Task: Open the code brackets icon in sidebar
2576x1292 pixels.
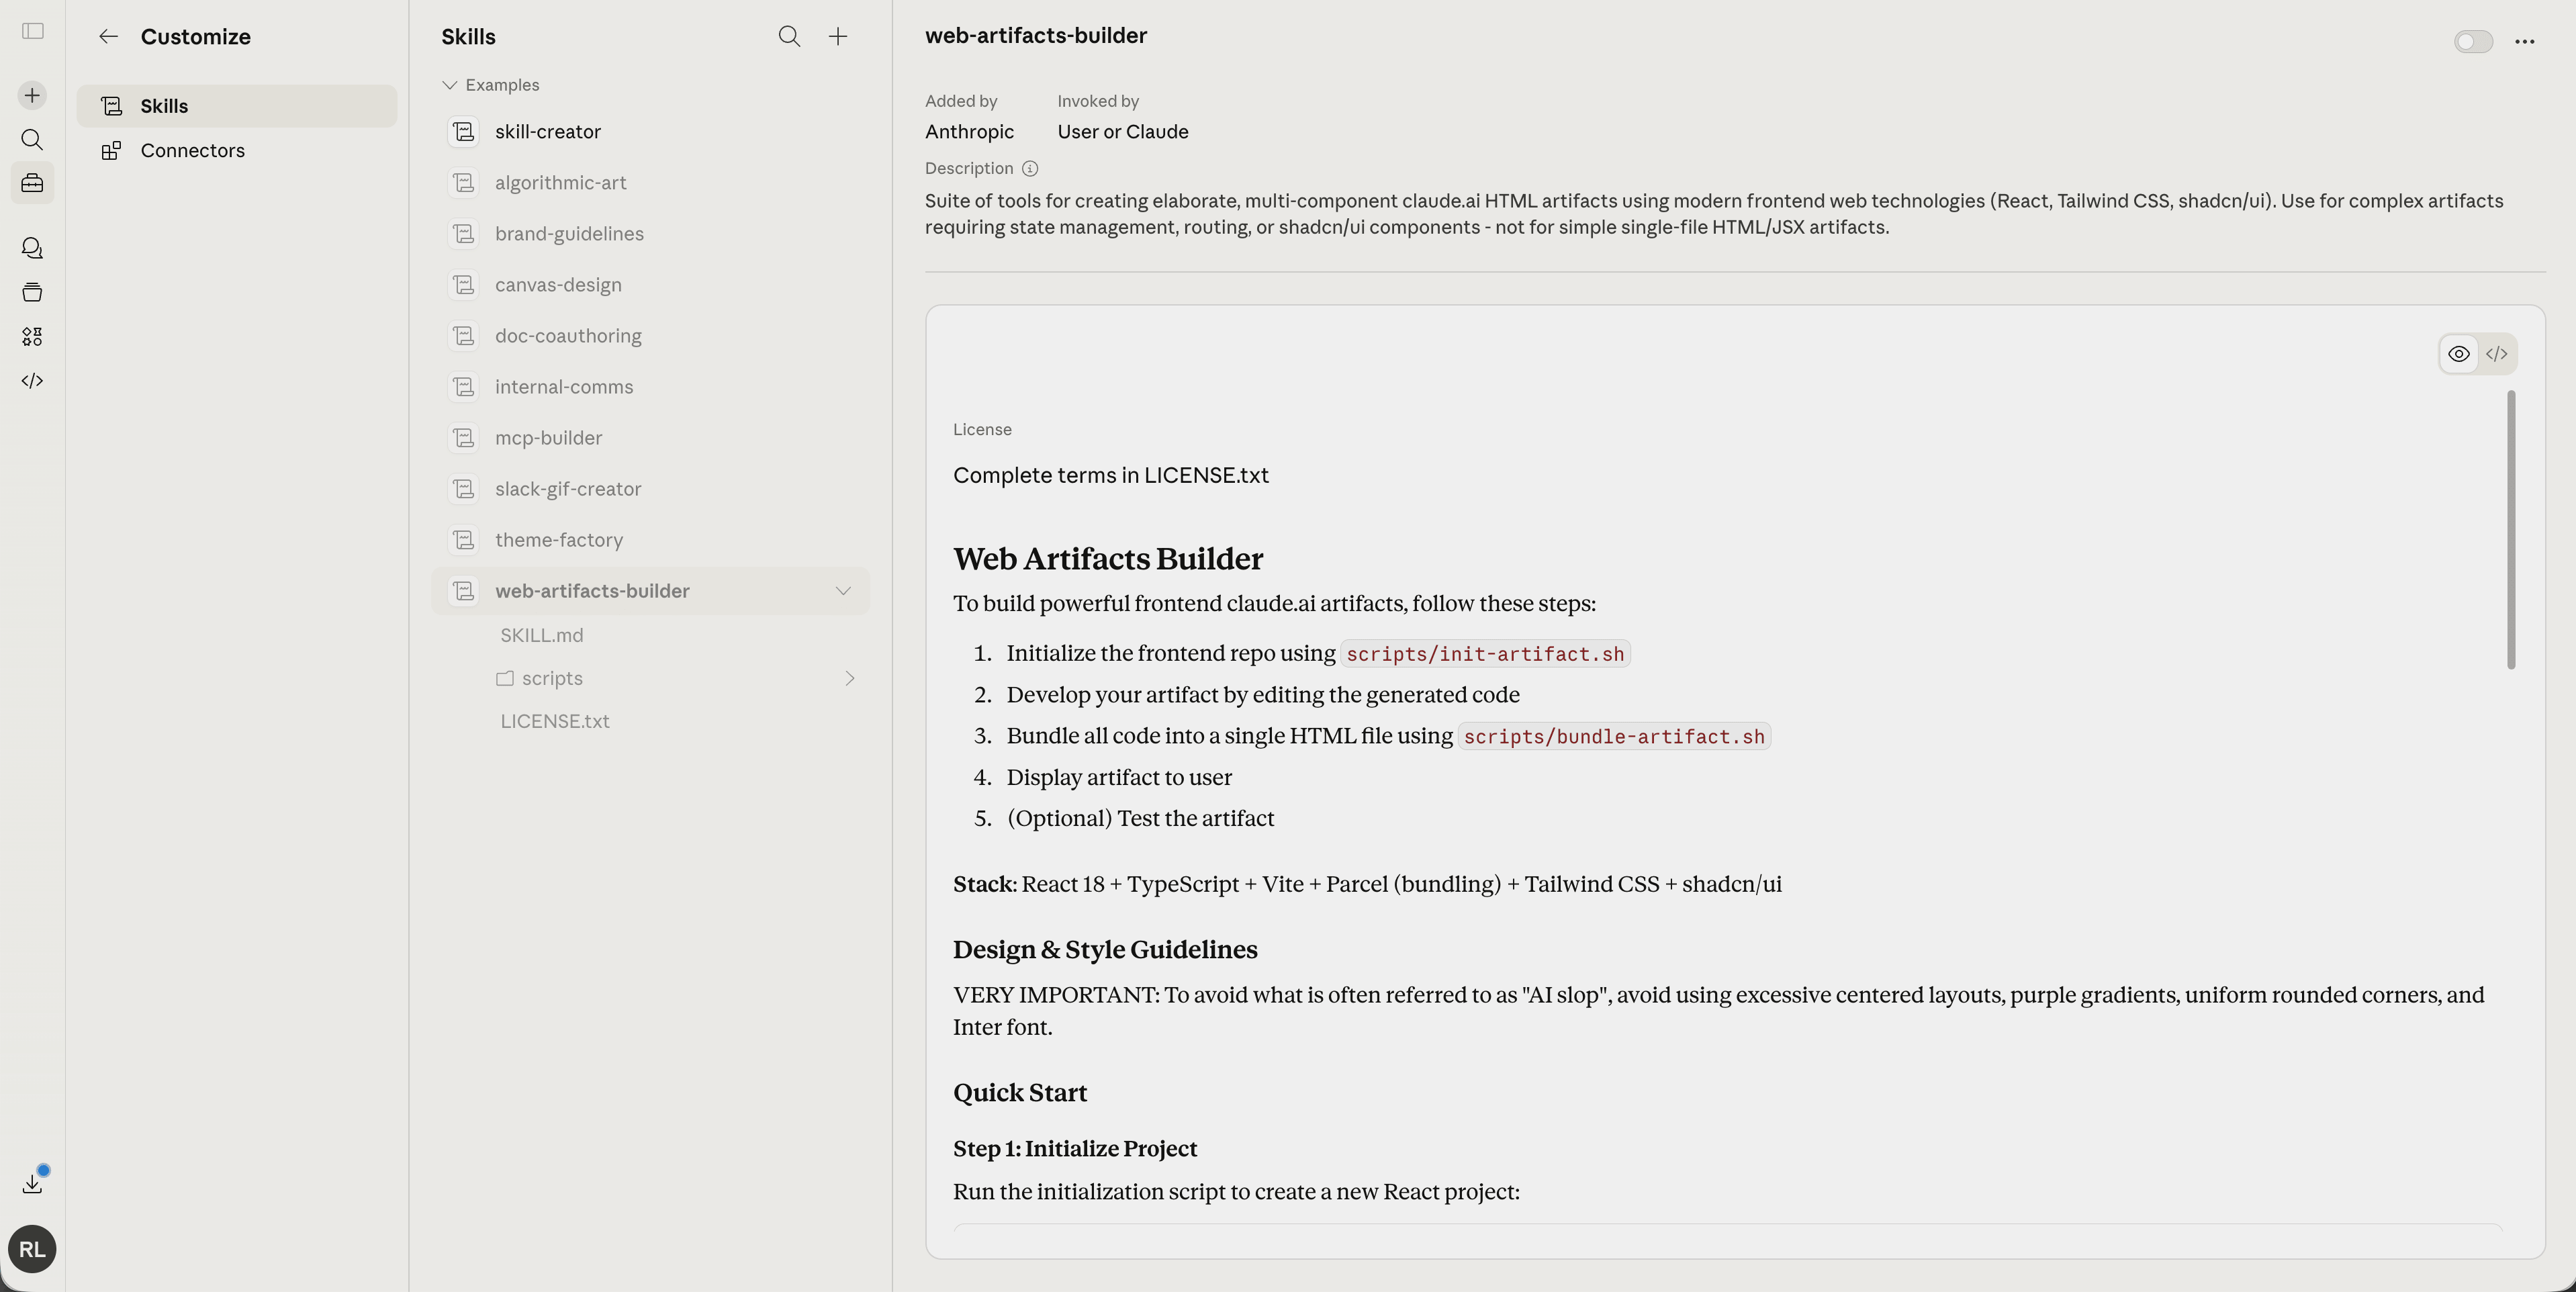Action: (32, 381)
